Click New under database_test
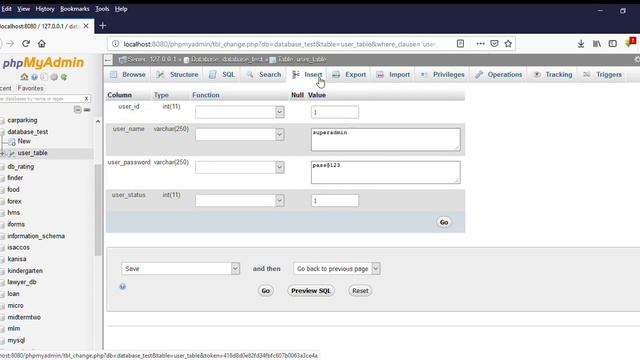640x360 pixels. point(24,141)
